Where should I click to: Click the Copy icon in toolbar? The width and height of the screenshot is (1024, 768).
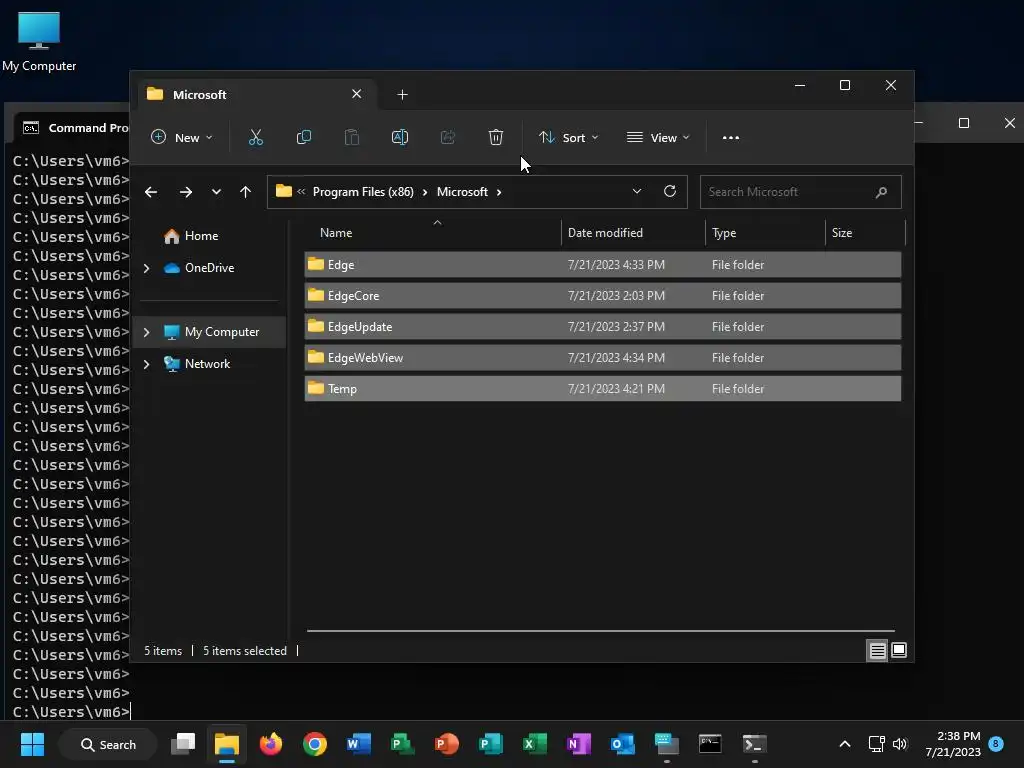click(304, 138)
